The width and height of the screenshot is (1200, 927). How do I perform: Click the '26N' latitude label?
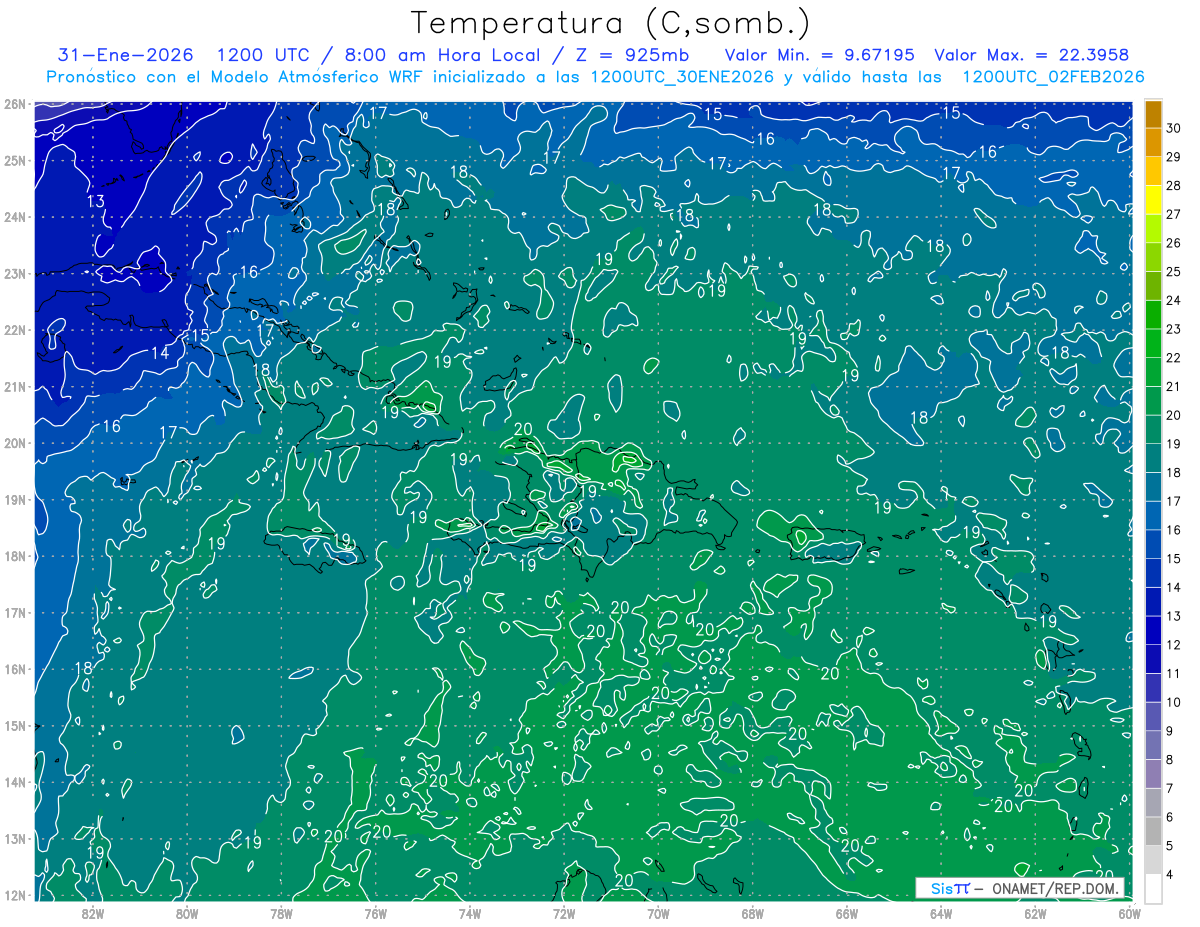click(x=15, y=104)
